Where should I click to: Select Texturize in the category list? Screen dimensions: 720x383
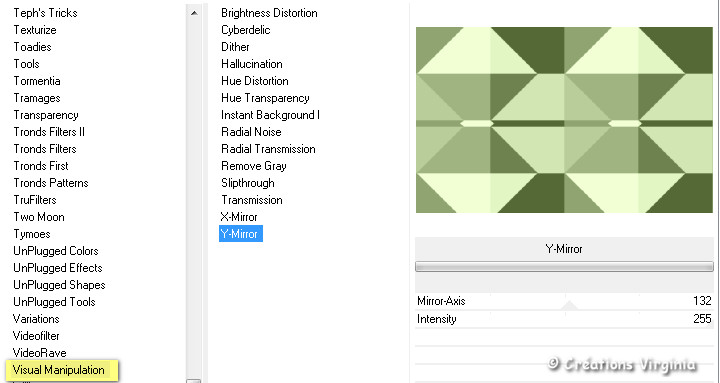(x=35, y=30)
